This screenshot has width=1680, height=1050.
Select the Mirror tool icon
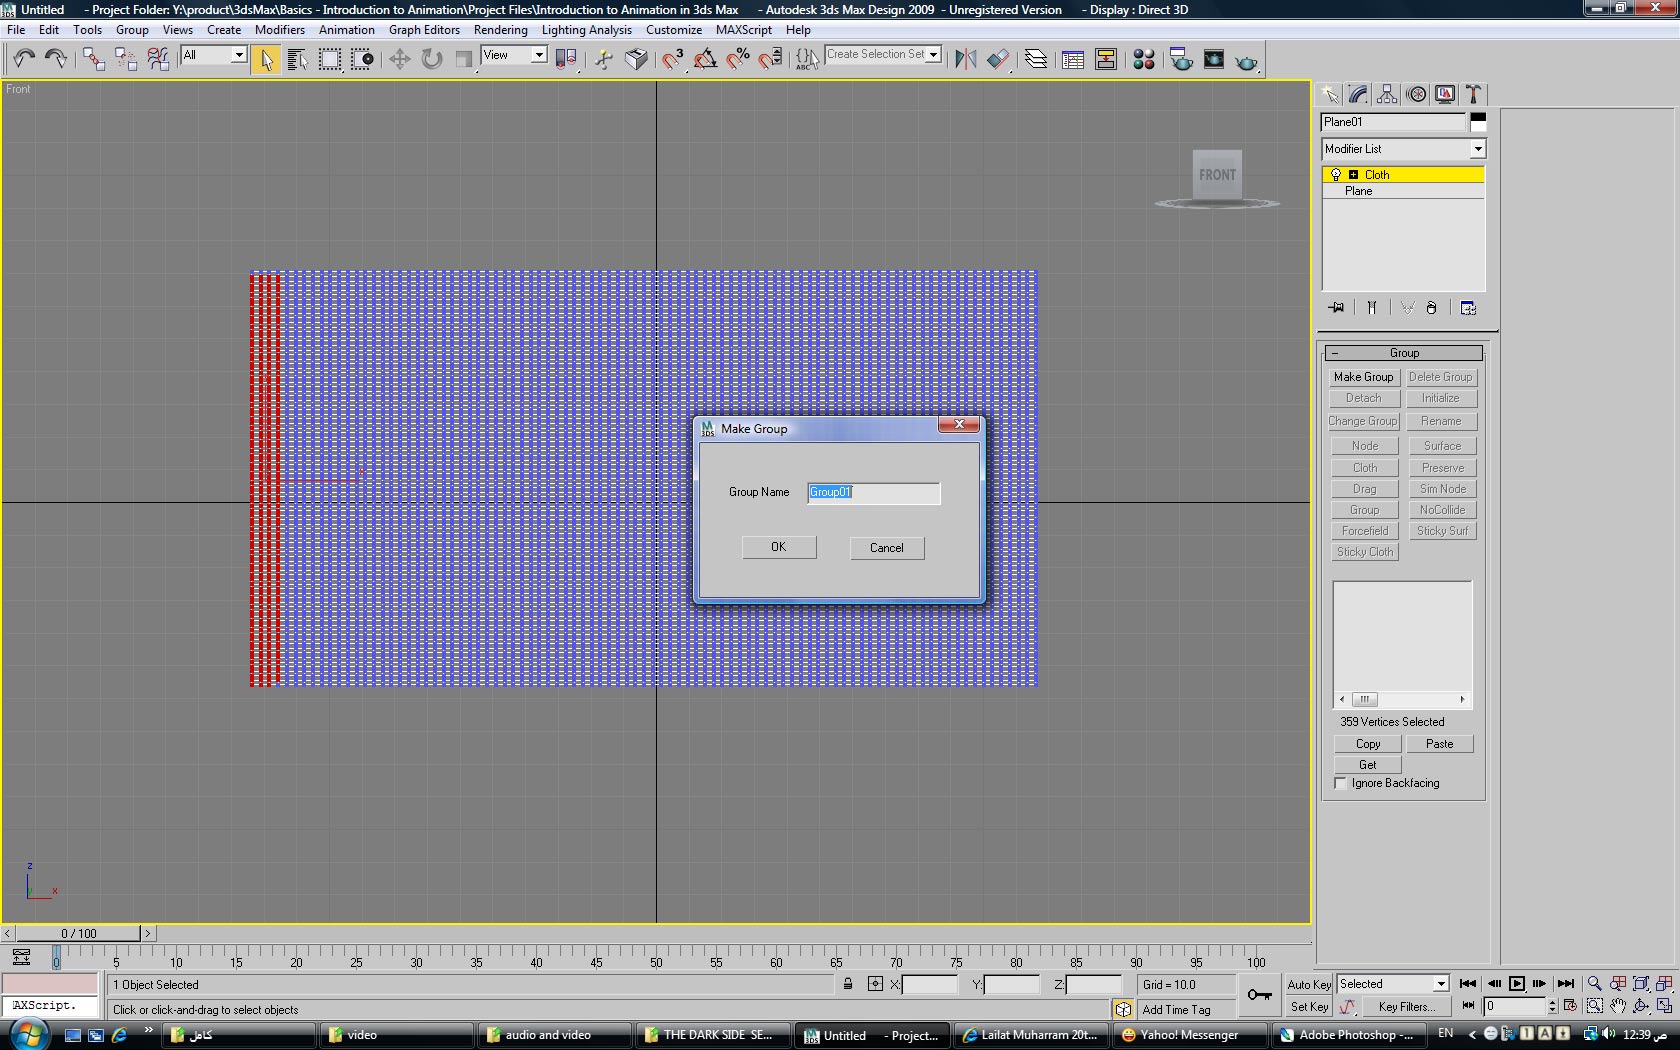click(x=965, y=59)
